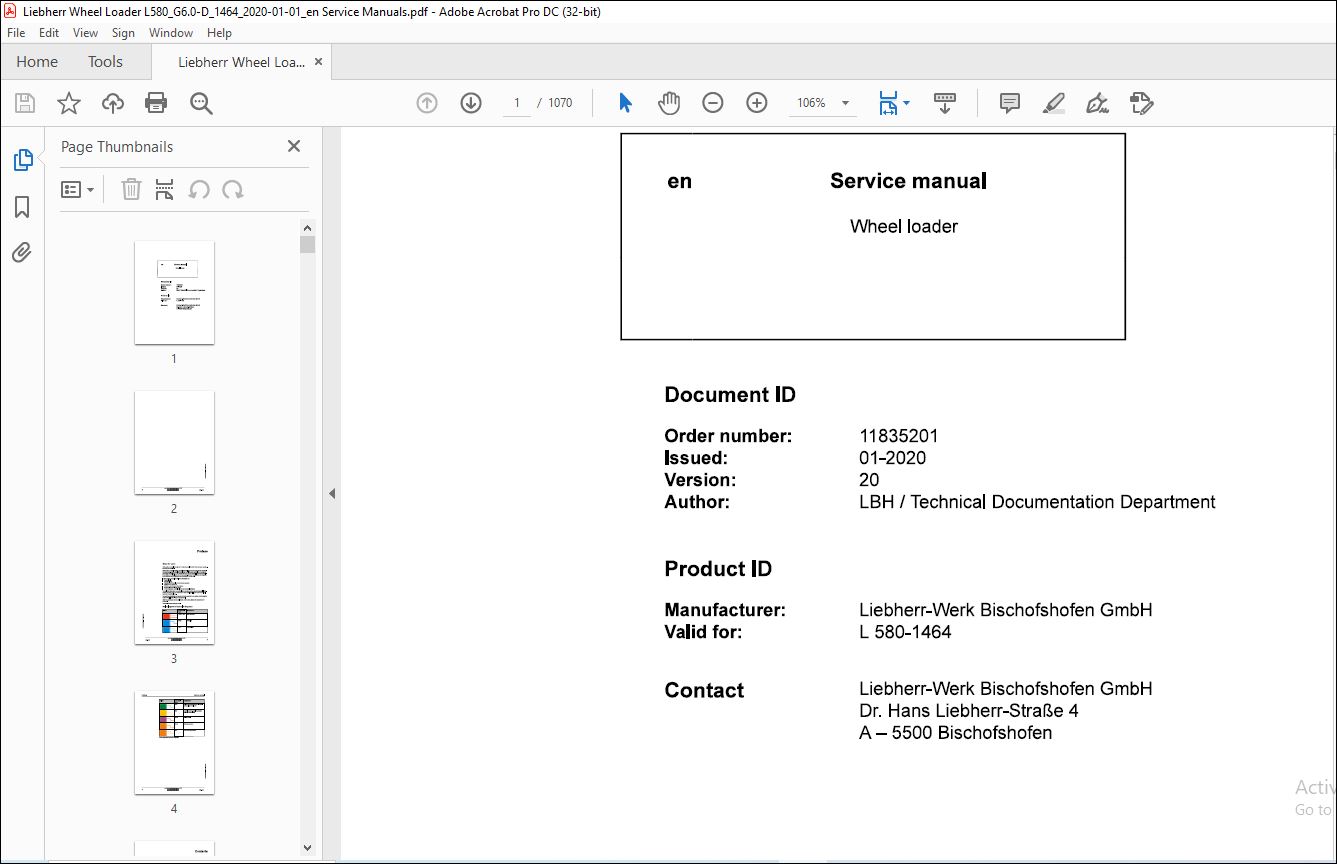Close the Page Thumbnails panel

click(x=294, y=146)
